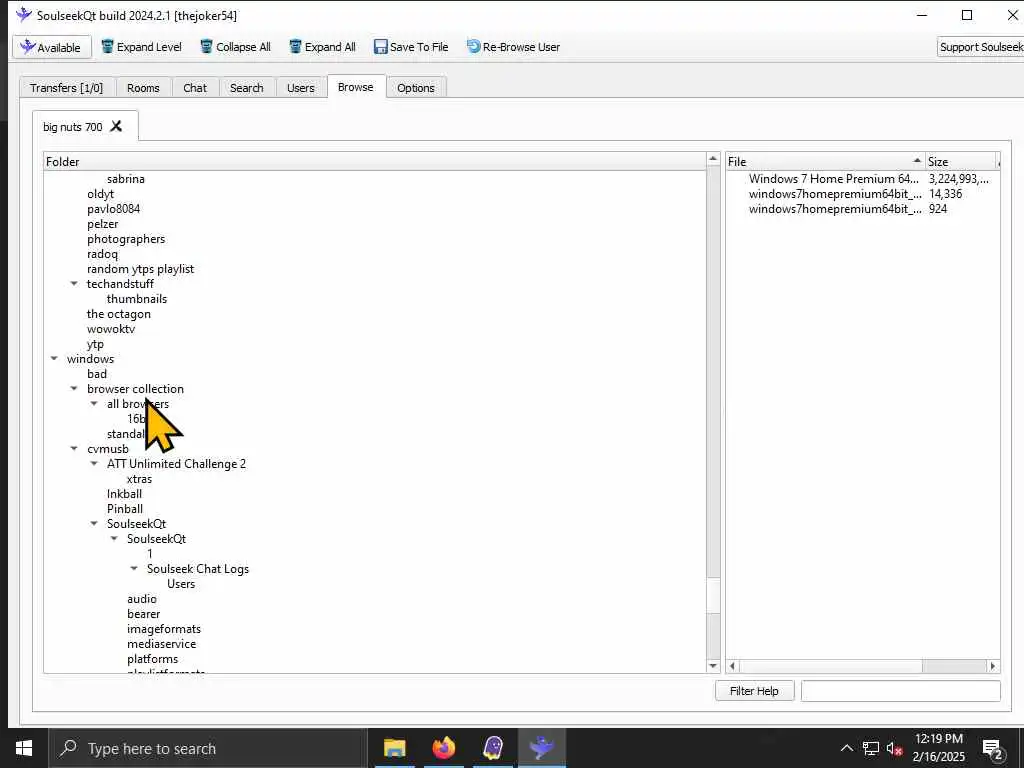
Task: Select the pelzer folder
Action: [x=103, y=224]
